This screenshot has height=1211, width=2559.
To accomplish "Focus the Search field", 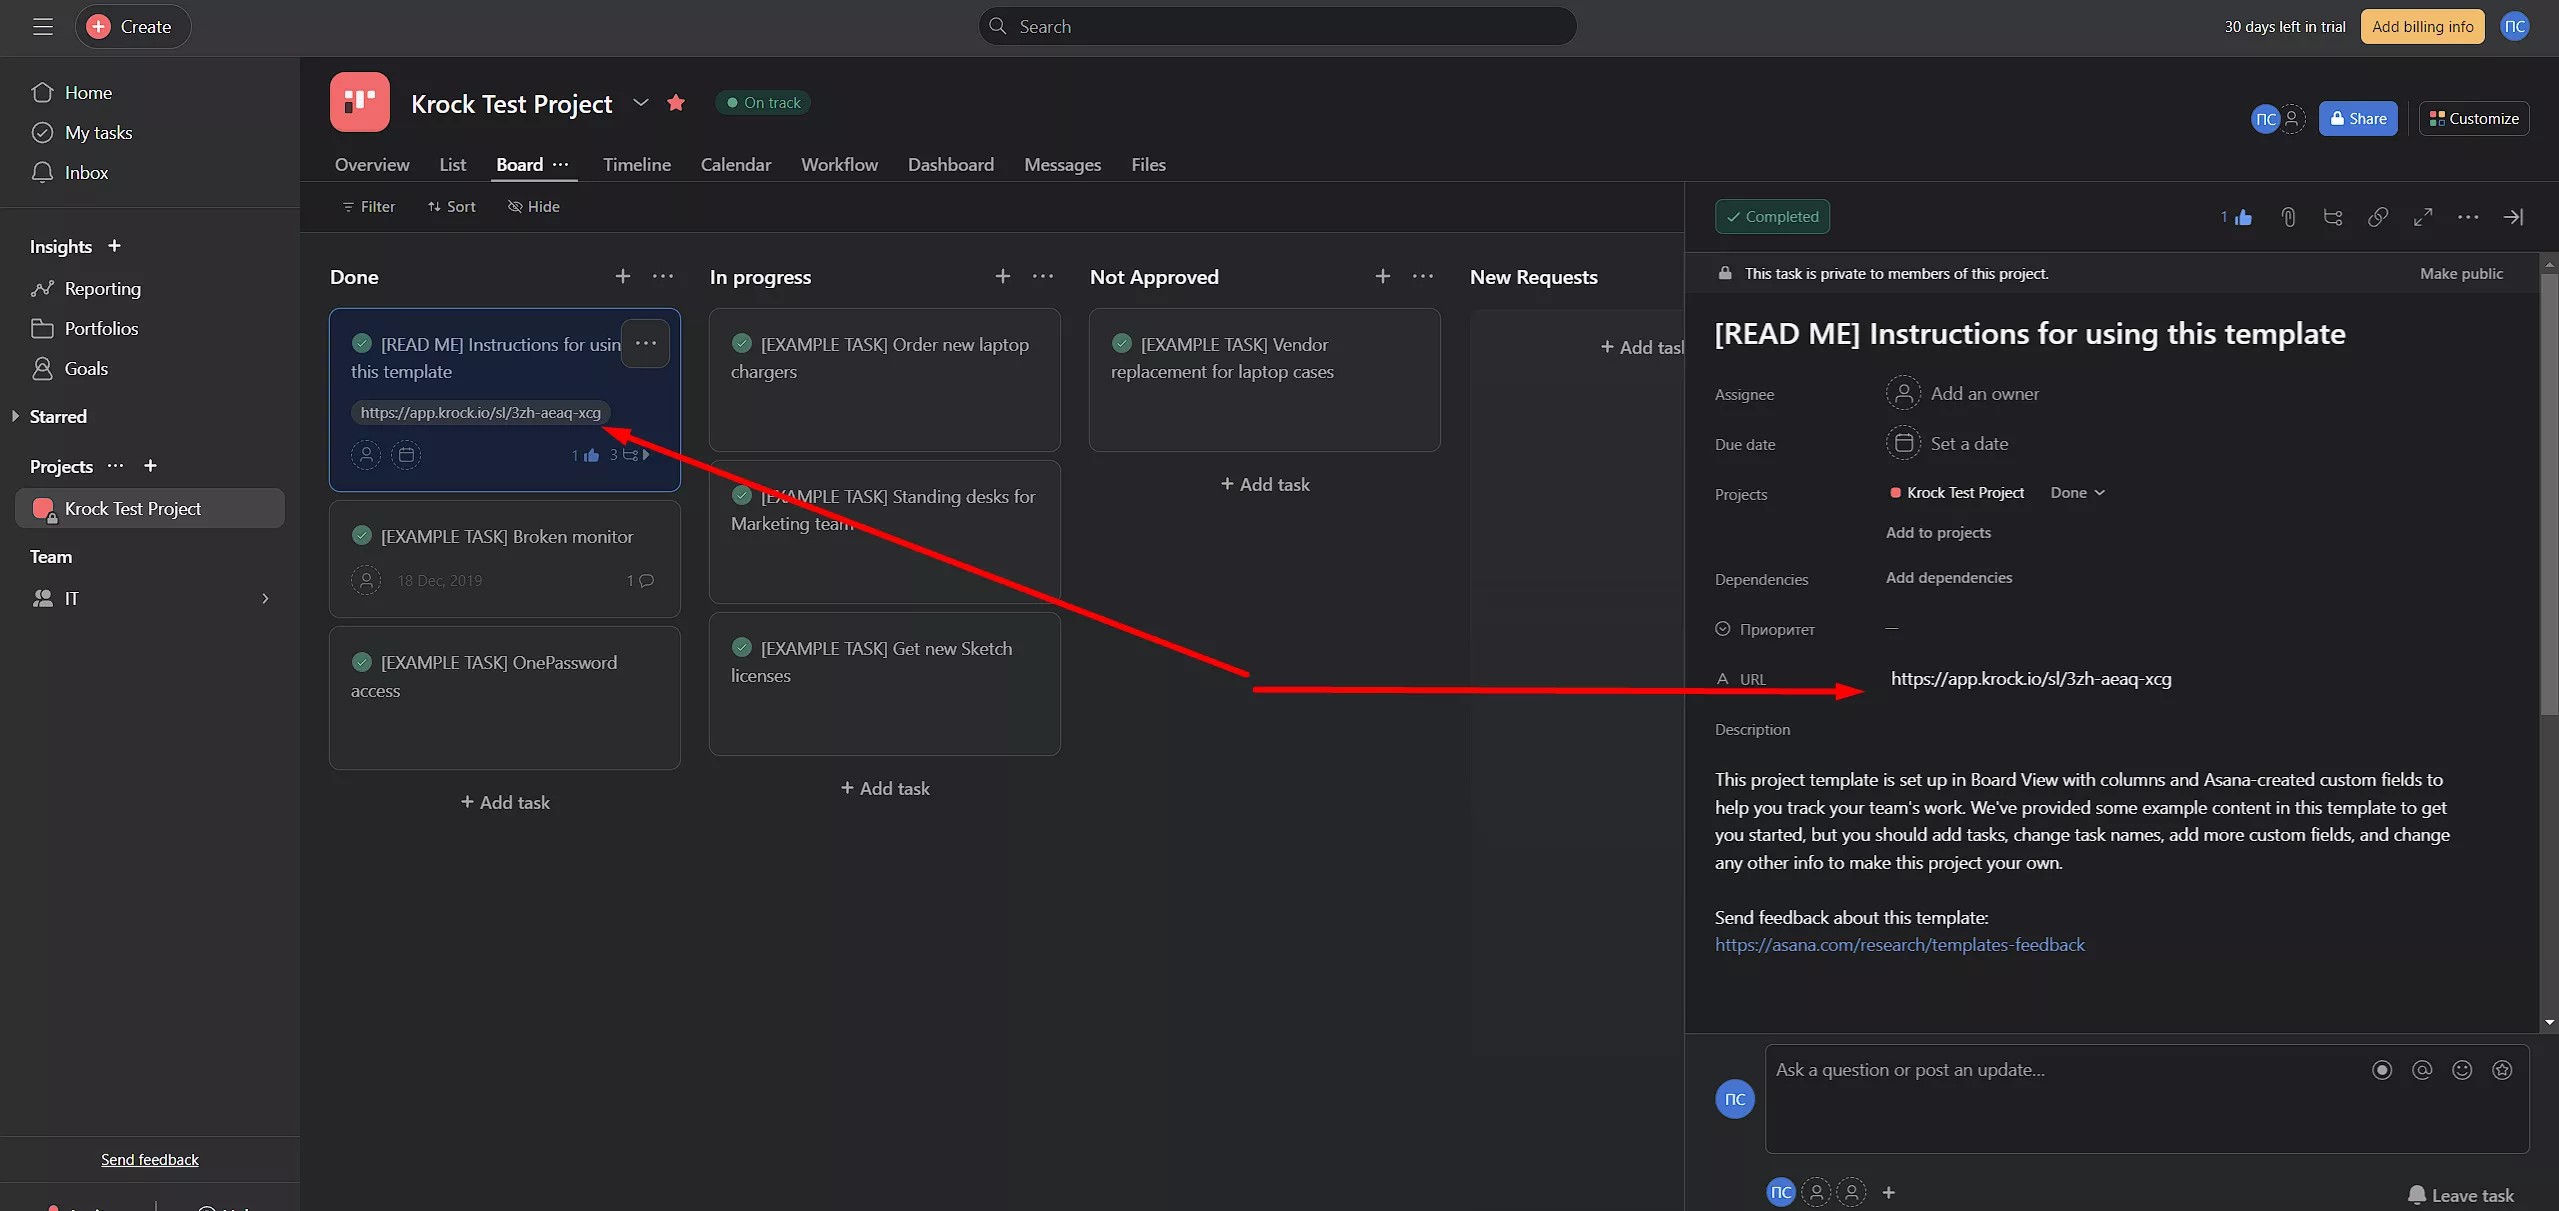I will (1277, 27).
